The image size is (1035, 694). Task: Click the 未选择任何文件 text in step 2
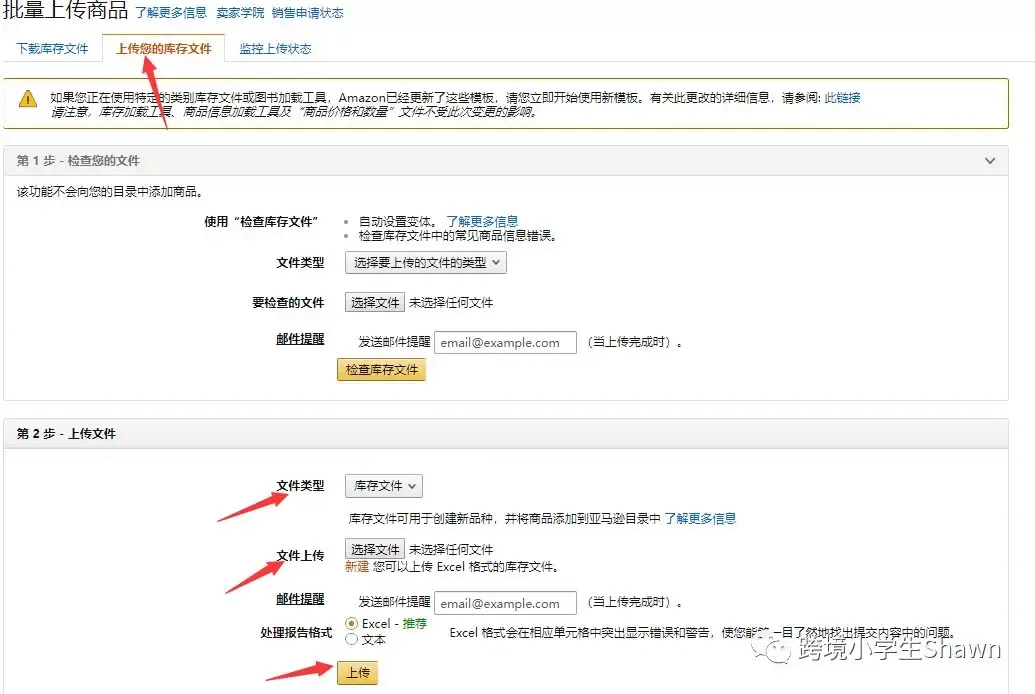pos(451,549)
